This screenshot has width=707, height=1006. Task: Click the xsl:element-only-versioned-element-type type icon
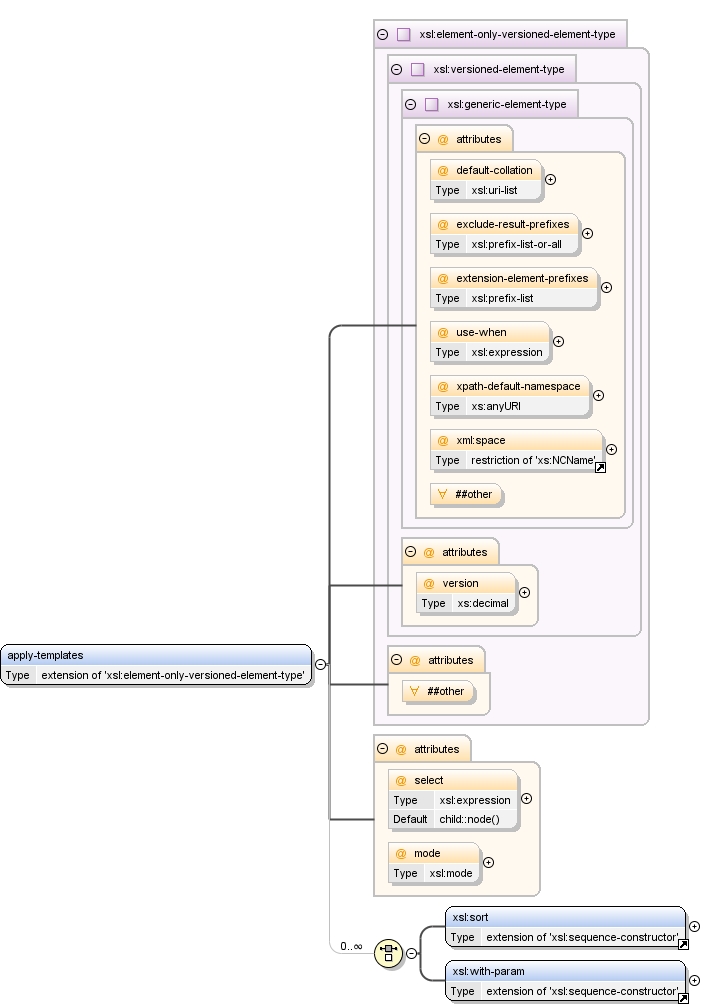click(404, 34)
